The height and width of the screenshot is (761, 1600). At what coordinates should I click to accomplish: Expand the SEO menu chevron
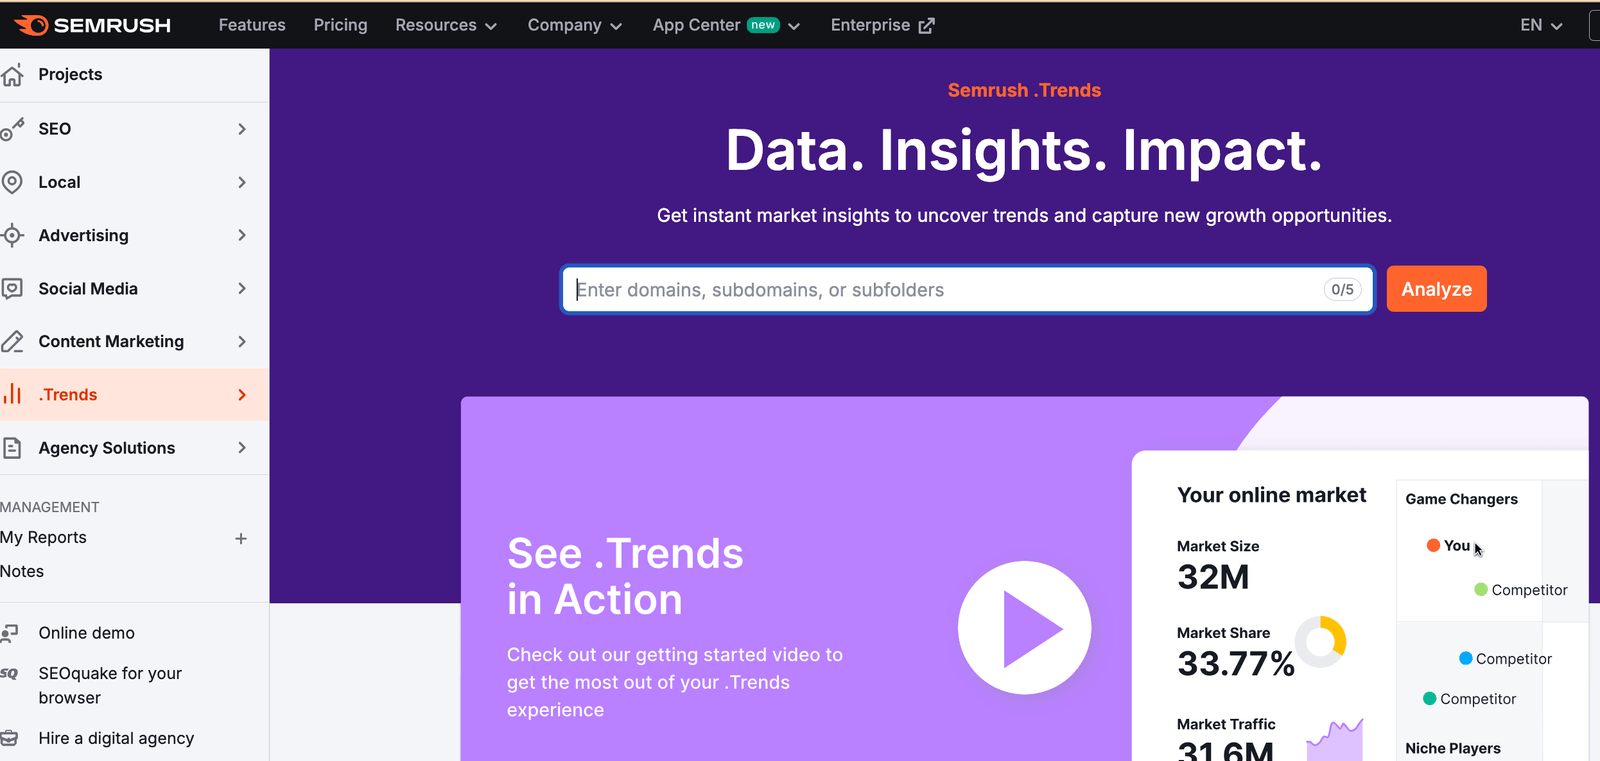242,129
